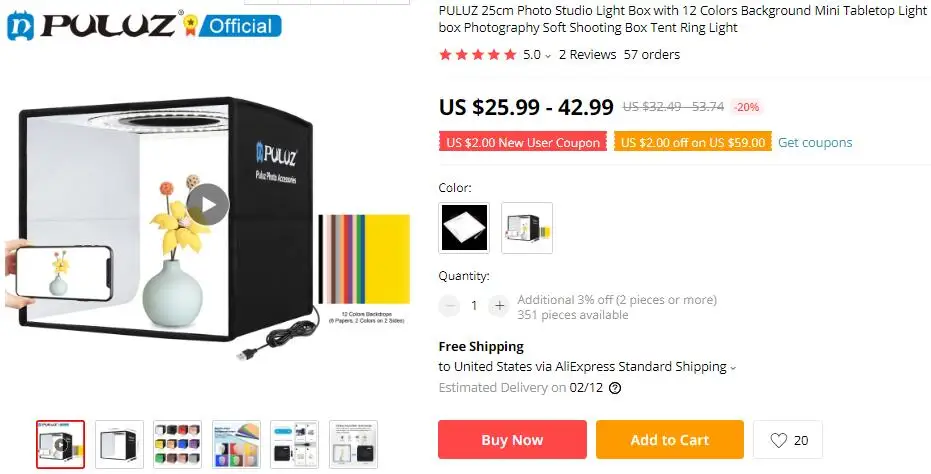Select the white light pad color option

point(464,227)
